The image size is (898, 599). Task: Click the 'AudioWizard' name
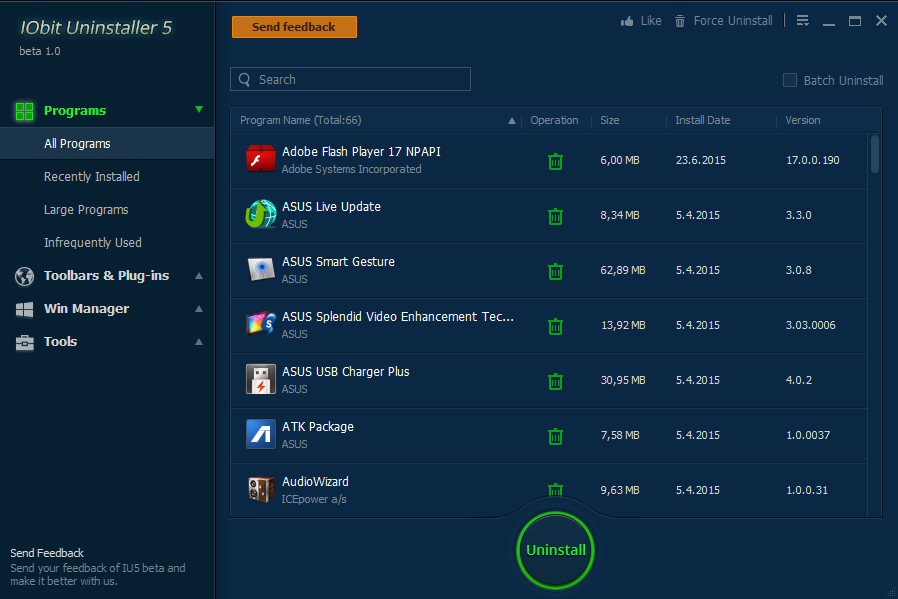point(315,482)
